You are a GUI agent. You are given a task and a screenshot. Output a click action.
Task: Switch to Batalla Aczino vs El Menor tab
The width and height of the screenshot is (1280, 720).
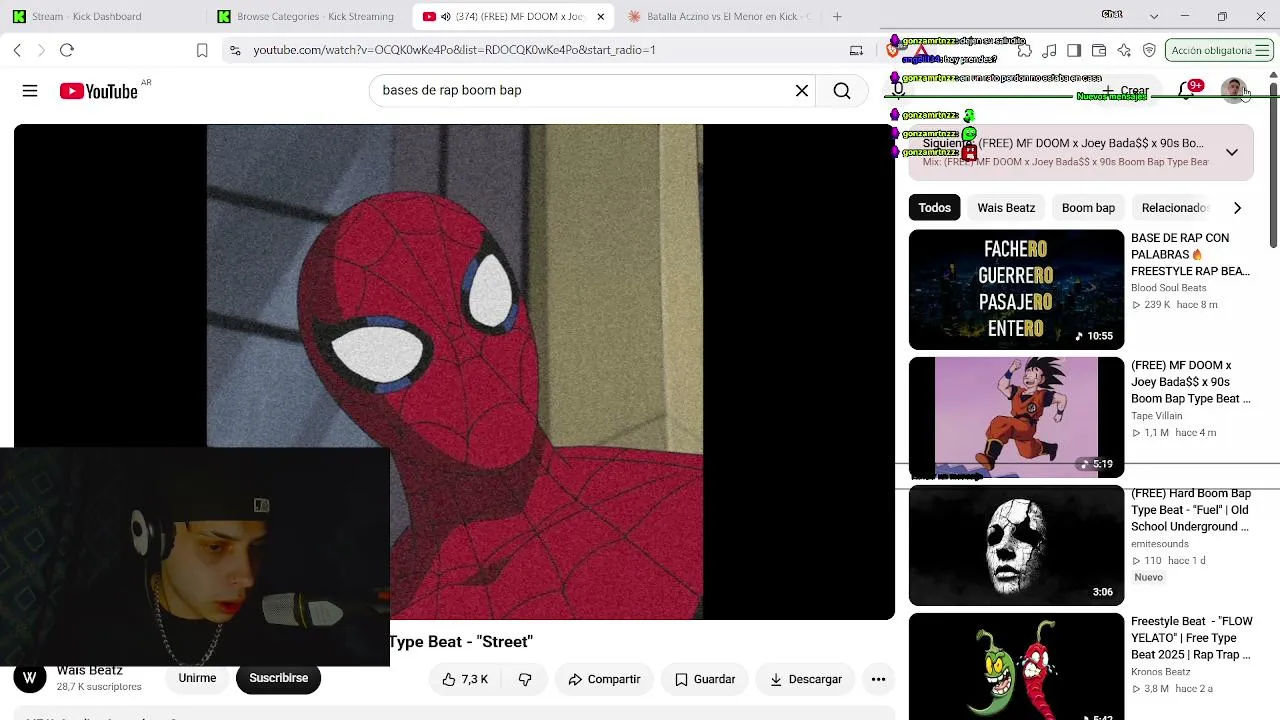click(x=719, y=16)
